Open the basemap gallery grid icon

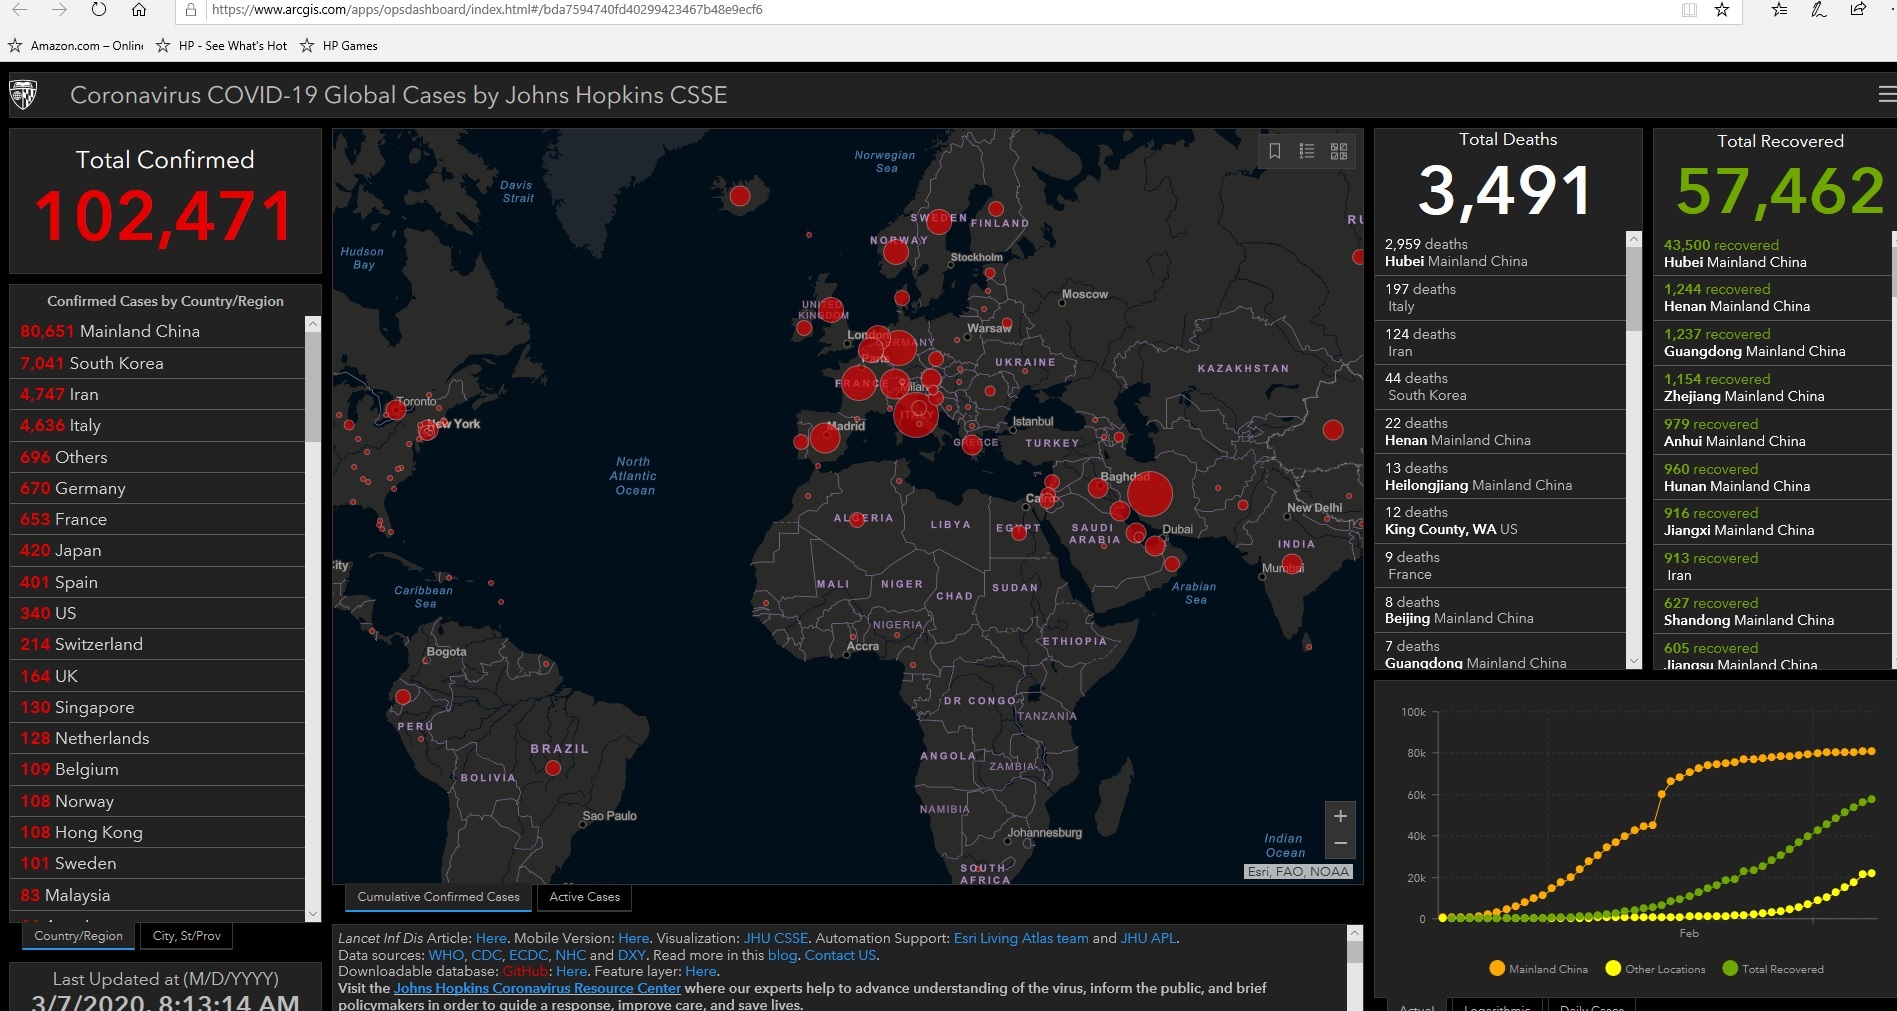(x=1339, y=151)
